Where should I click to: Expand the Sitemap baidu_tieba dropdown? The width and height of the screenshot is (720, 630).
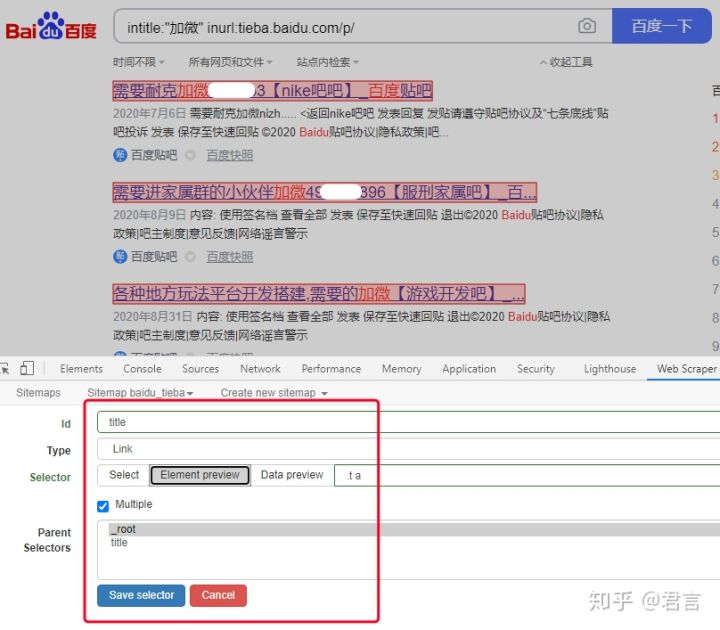pyautogui.click(x=140, y=393)
